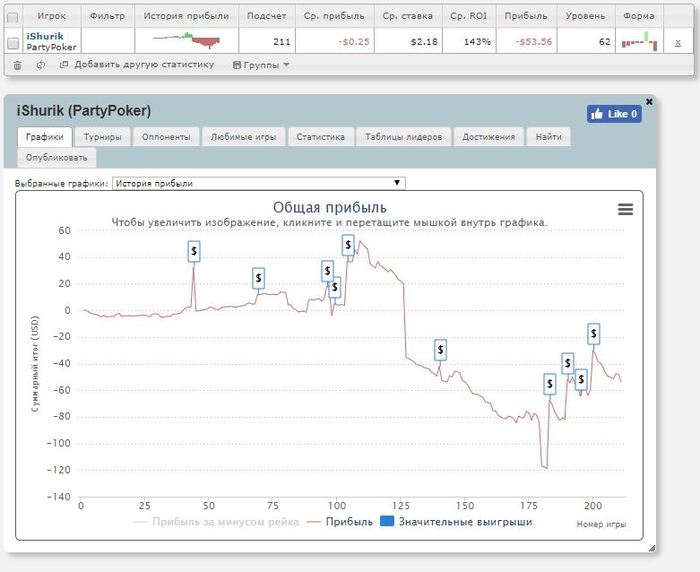Select the Статистика tab
Image resolution: width=700 pixels, height=572 pixels.
click(x=321, y=137)
